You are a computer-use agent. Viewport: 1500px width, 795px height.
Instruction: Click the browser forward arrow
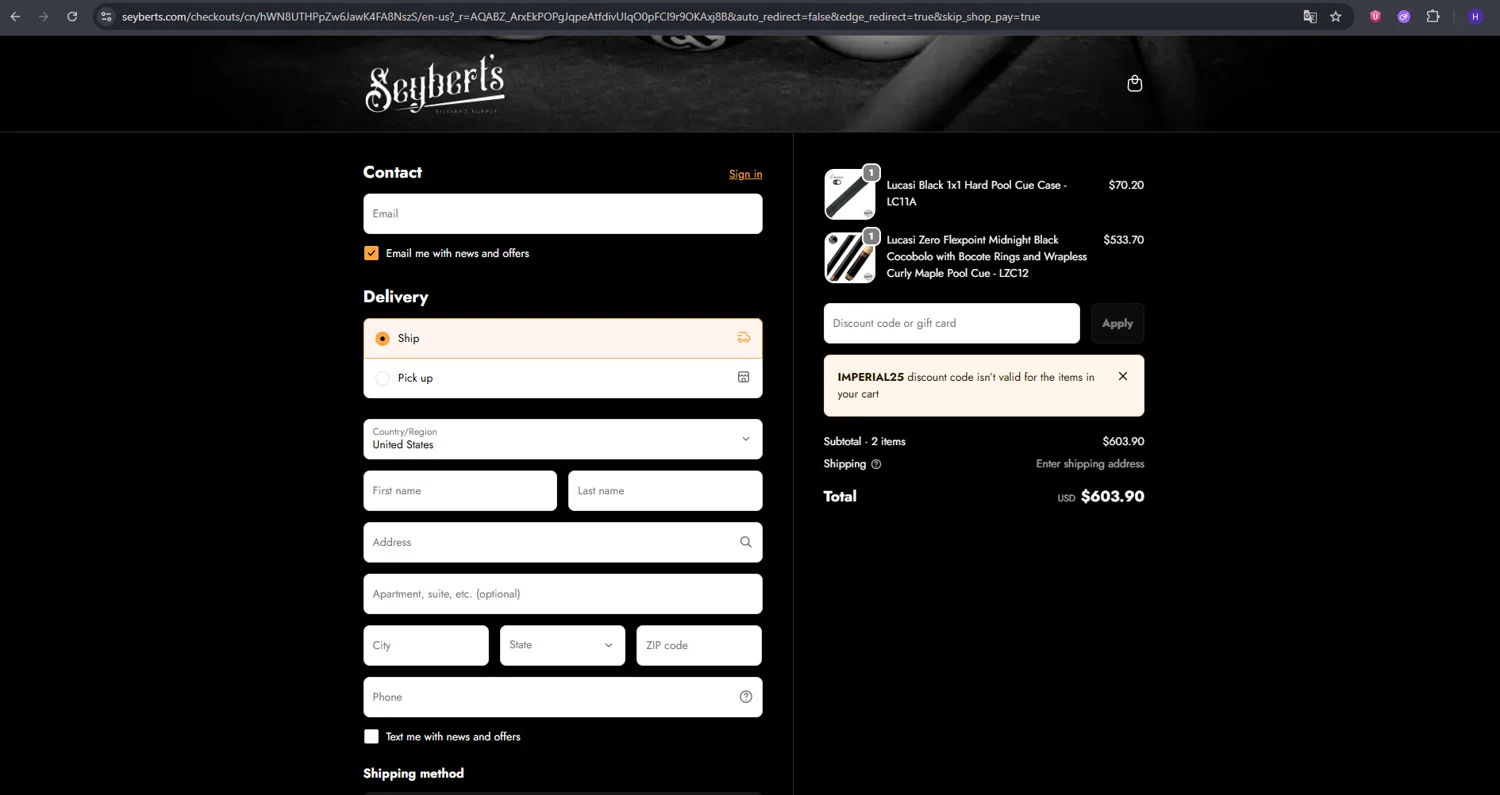point(43,16)
